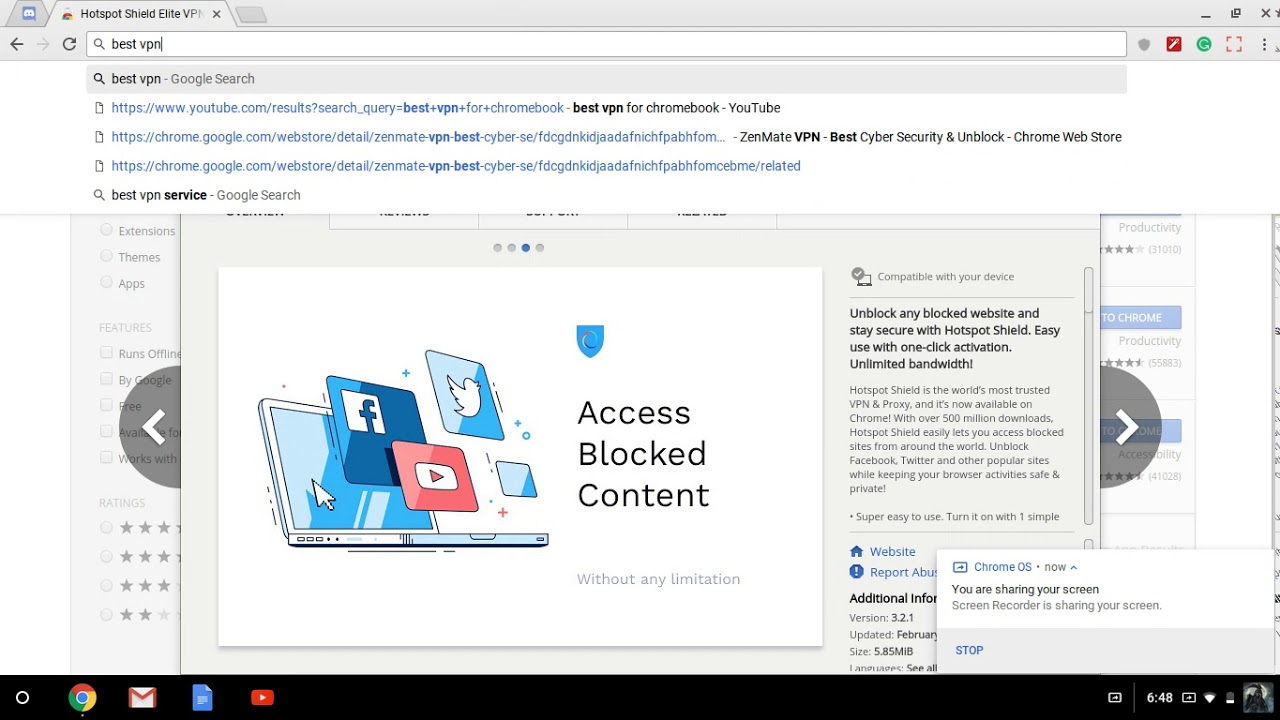Viewport: 1280px width, 720px height.
Task: Jump to second carousel dot
Action: [x=511, y=248]
